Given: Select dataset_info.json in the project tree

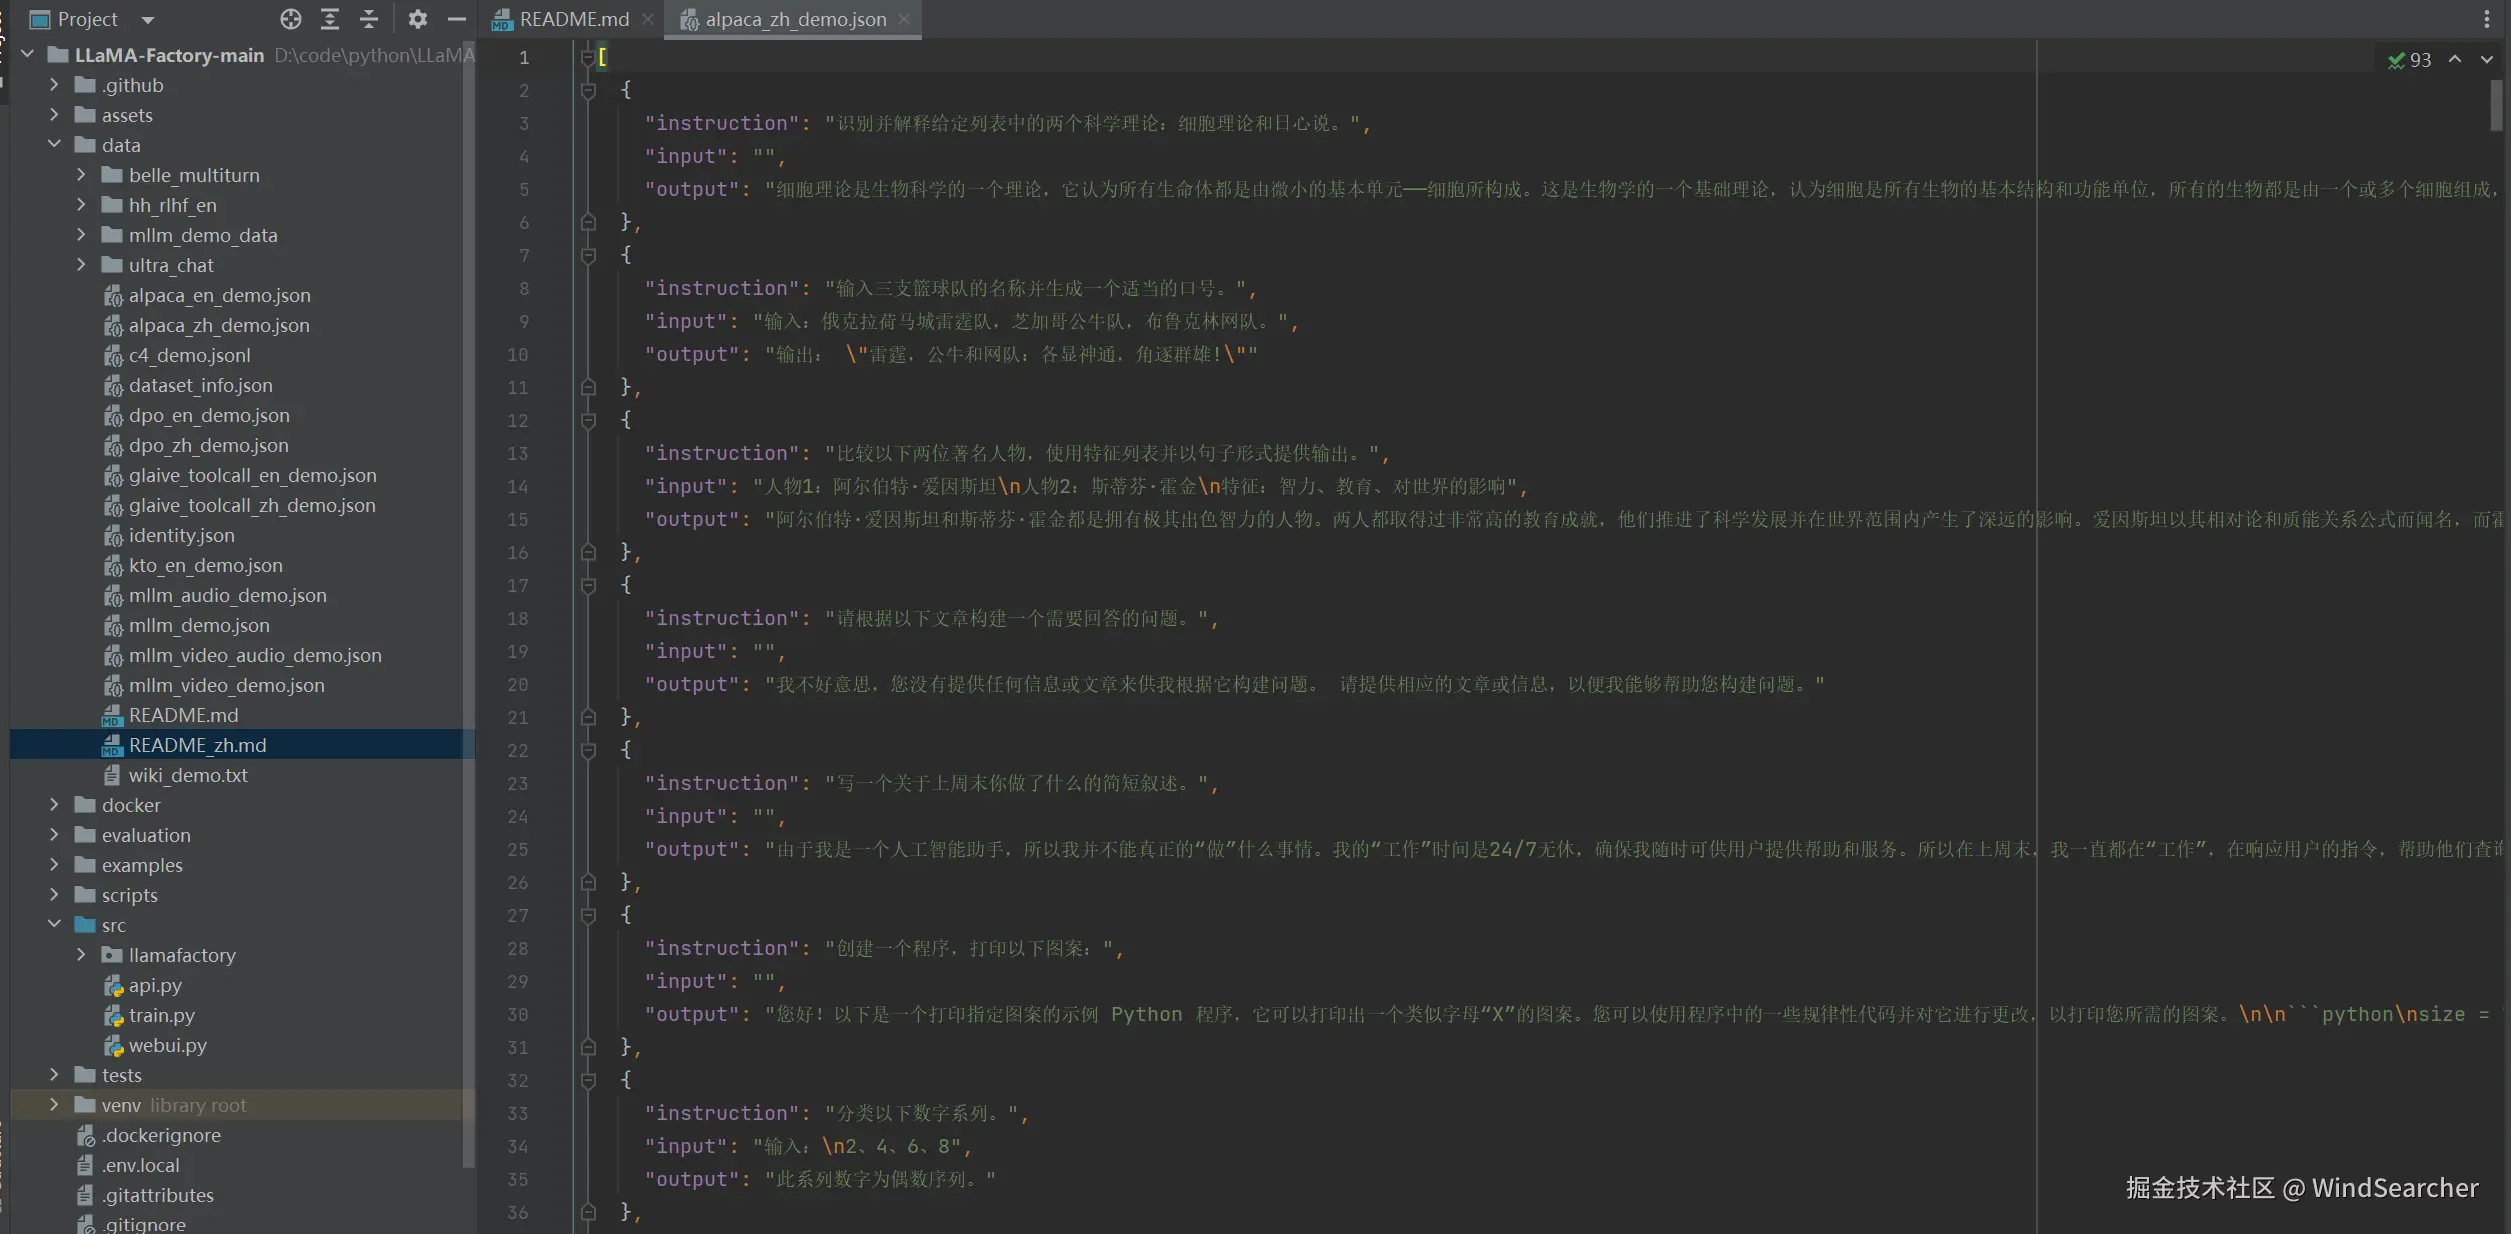Looking at the screenshot, I should 200,385.
